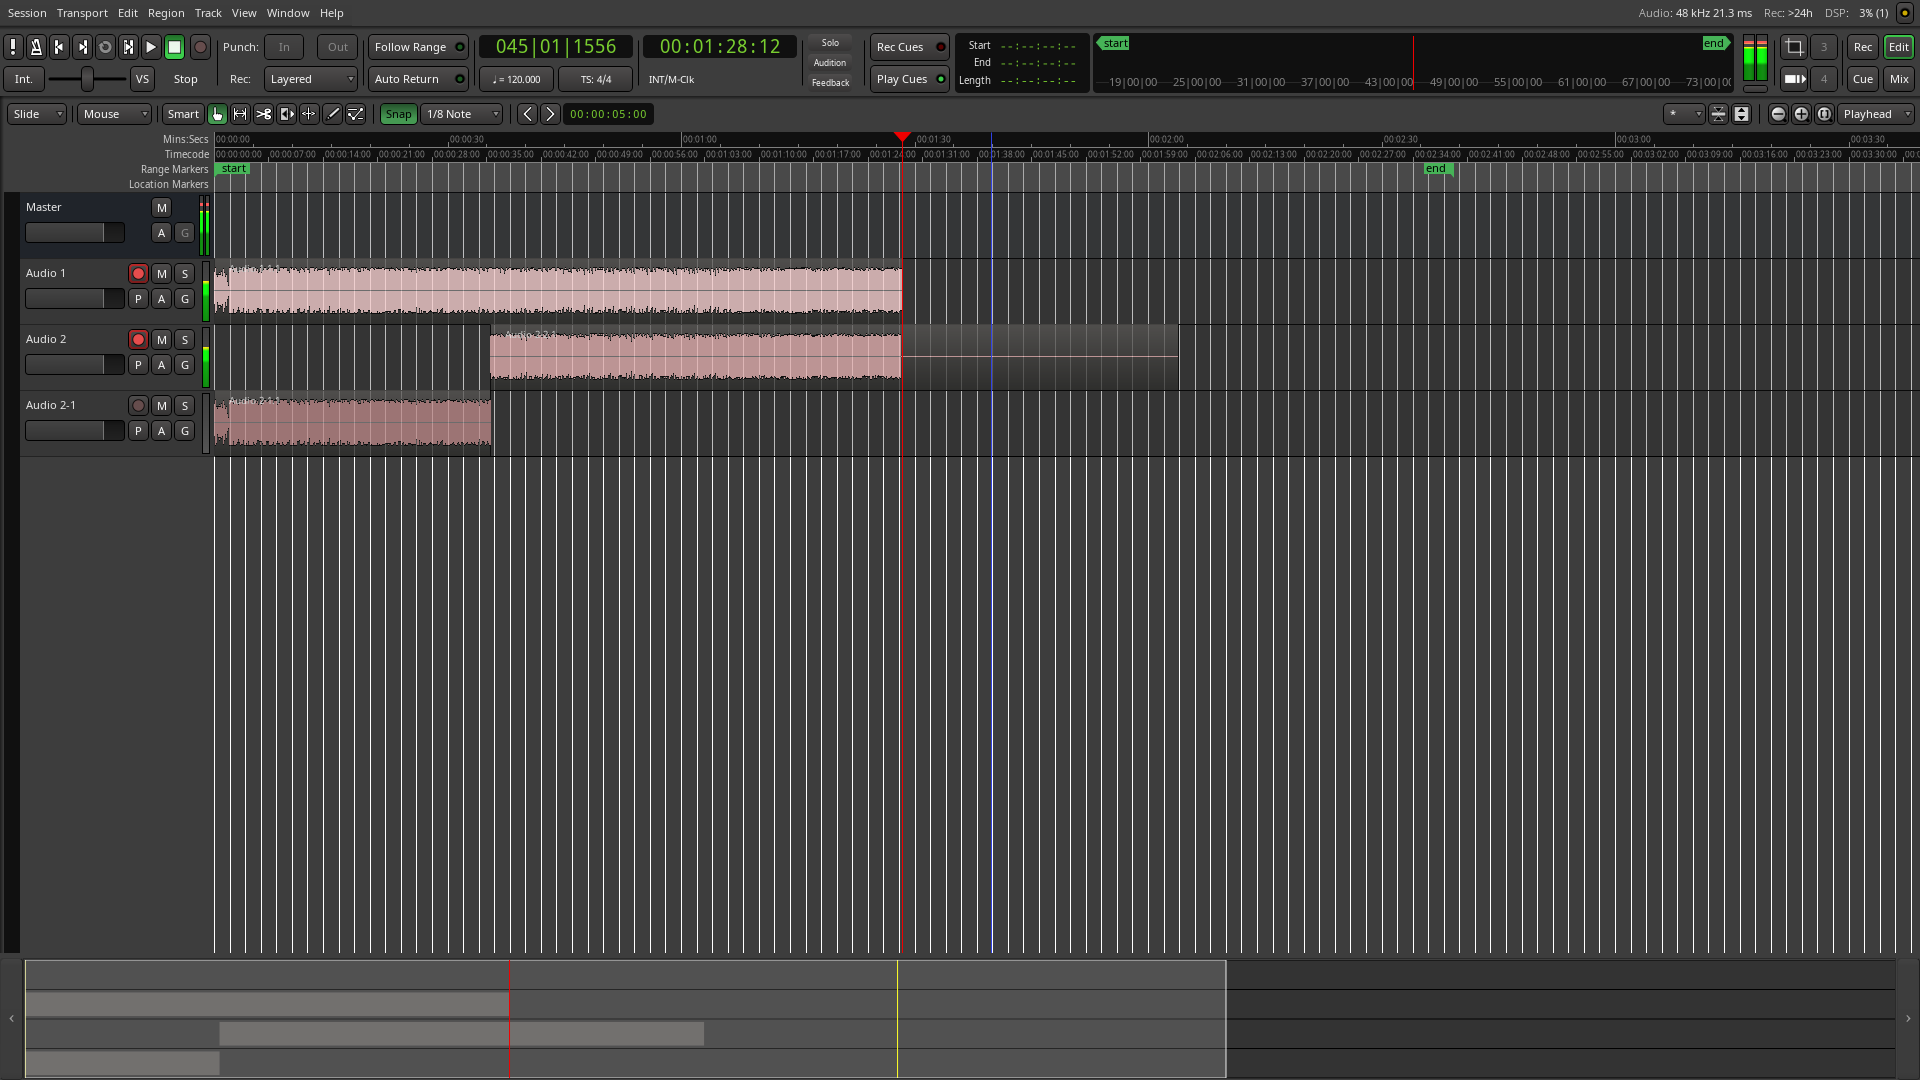The height and width of the screenshot is (1080, 1920).
Task: Open the Region menu
Action: click(166, 13)
